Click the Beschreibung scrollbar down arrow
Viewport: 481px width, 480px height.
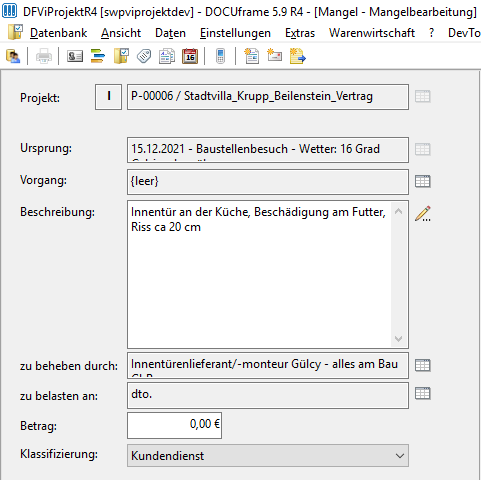(398, 339)
